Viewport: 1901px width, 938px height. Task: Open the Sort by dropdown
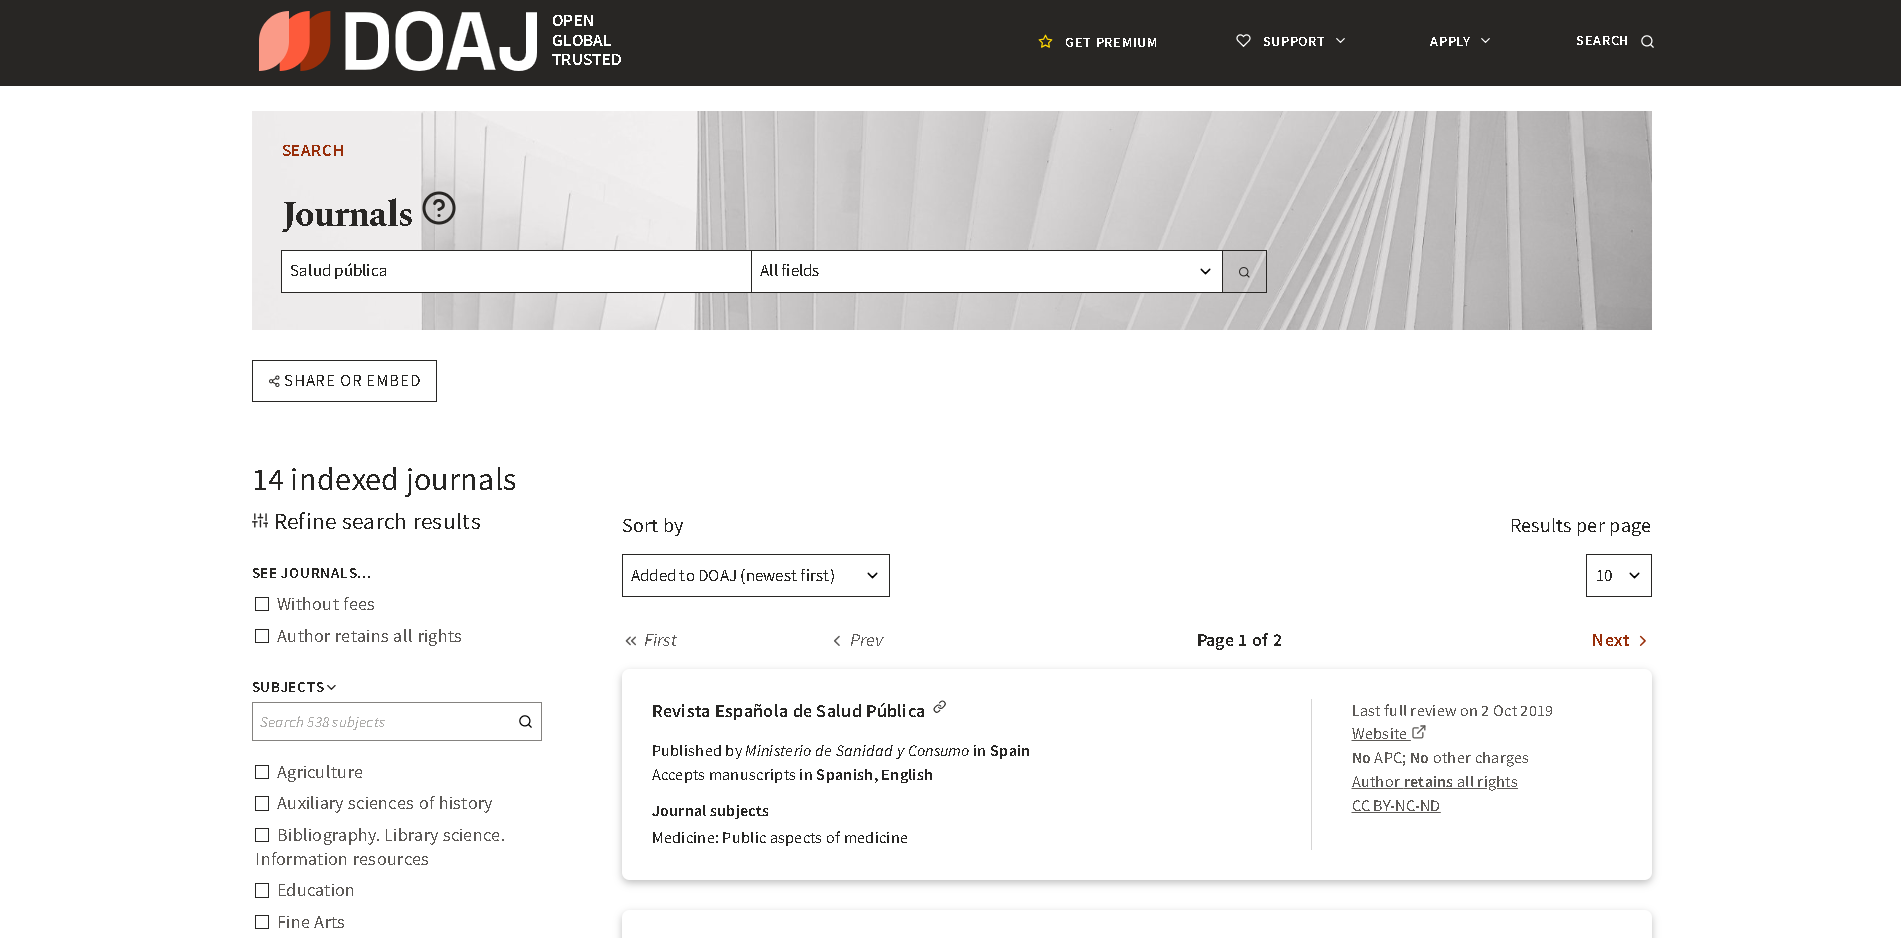(756, 576)
